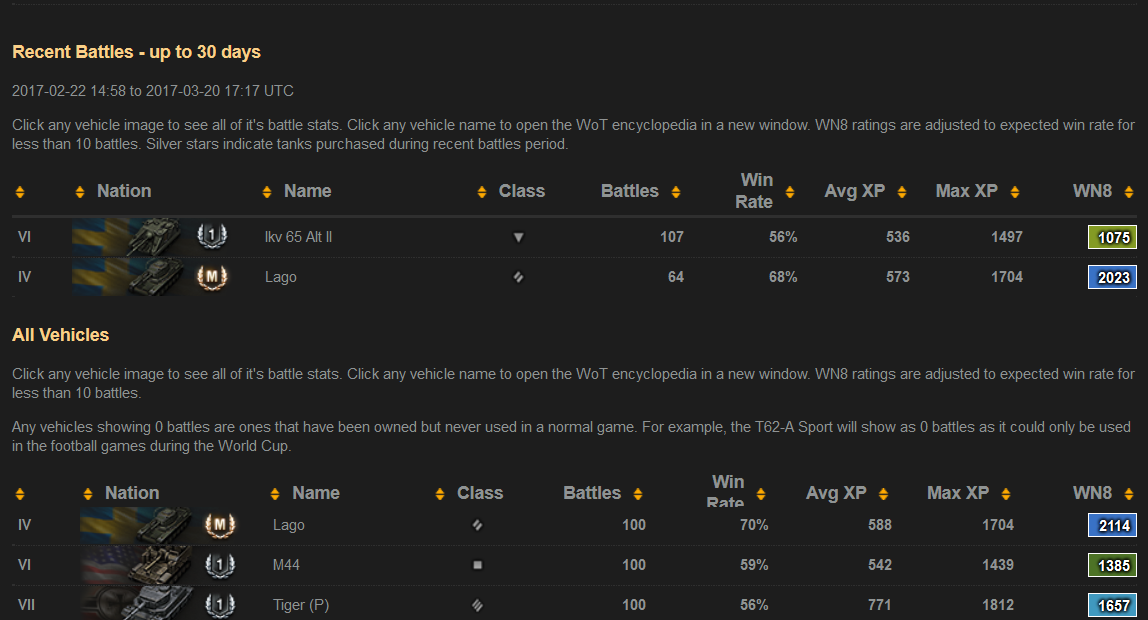
Task: Sort Recent Battles by WN8 using its arrows
Action: pyautogui.click(x=1129, y=192)
